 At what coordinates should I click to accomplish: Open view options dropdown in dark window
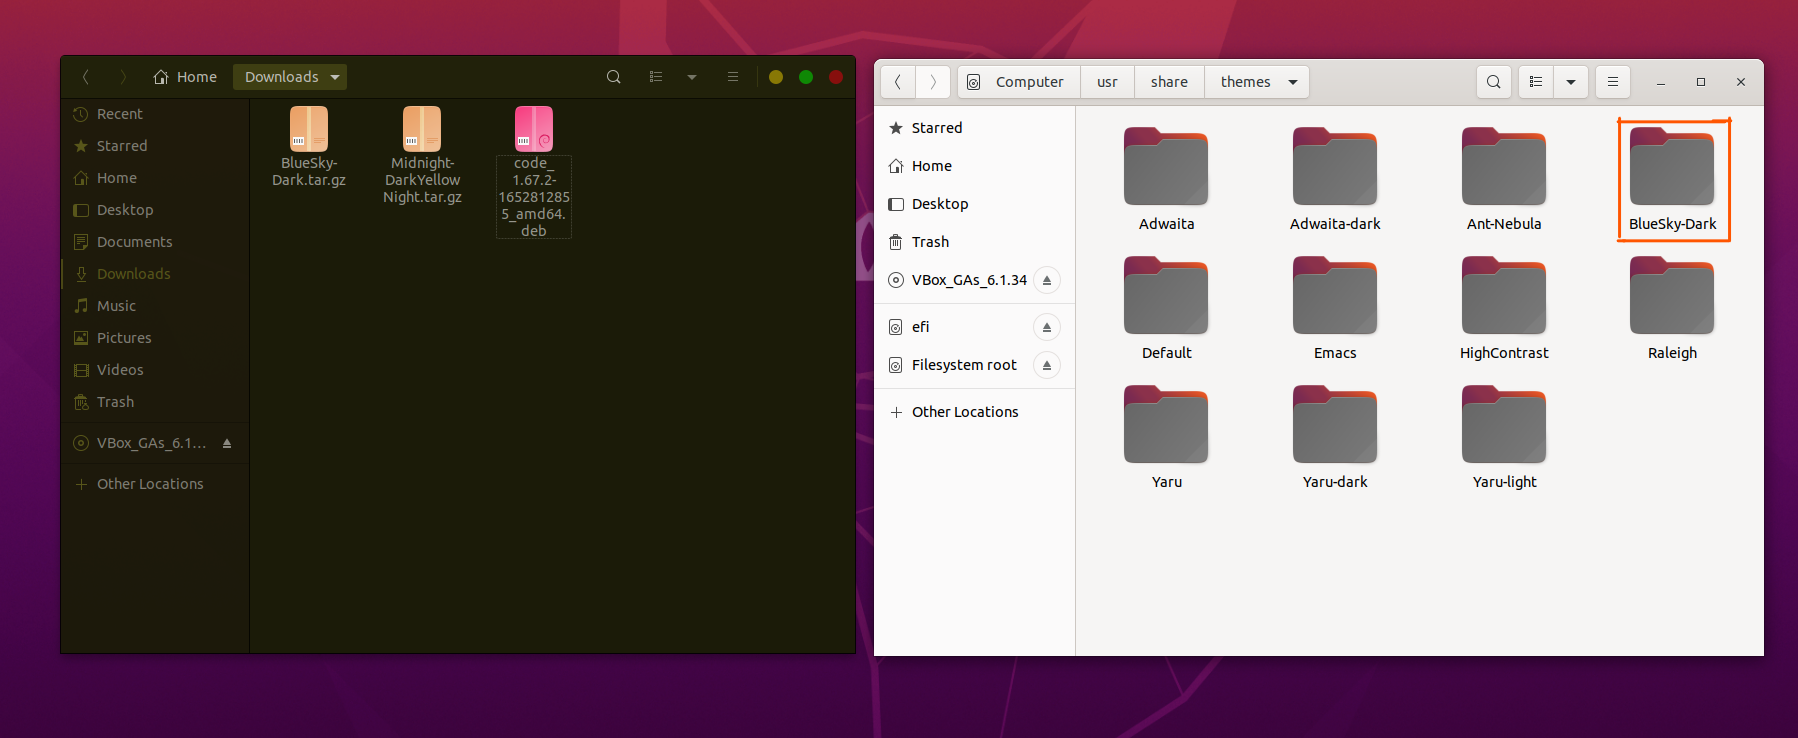[692, 77]
